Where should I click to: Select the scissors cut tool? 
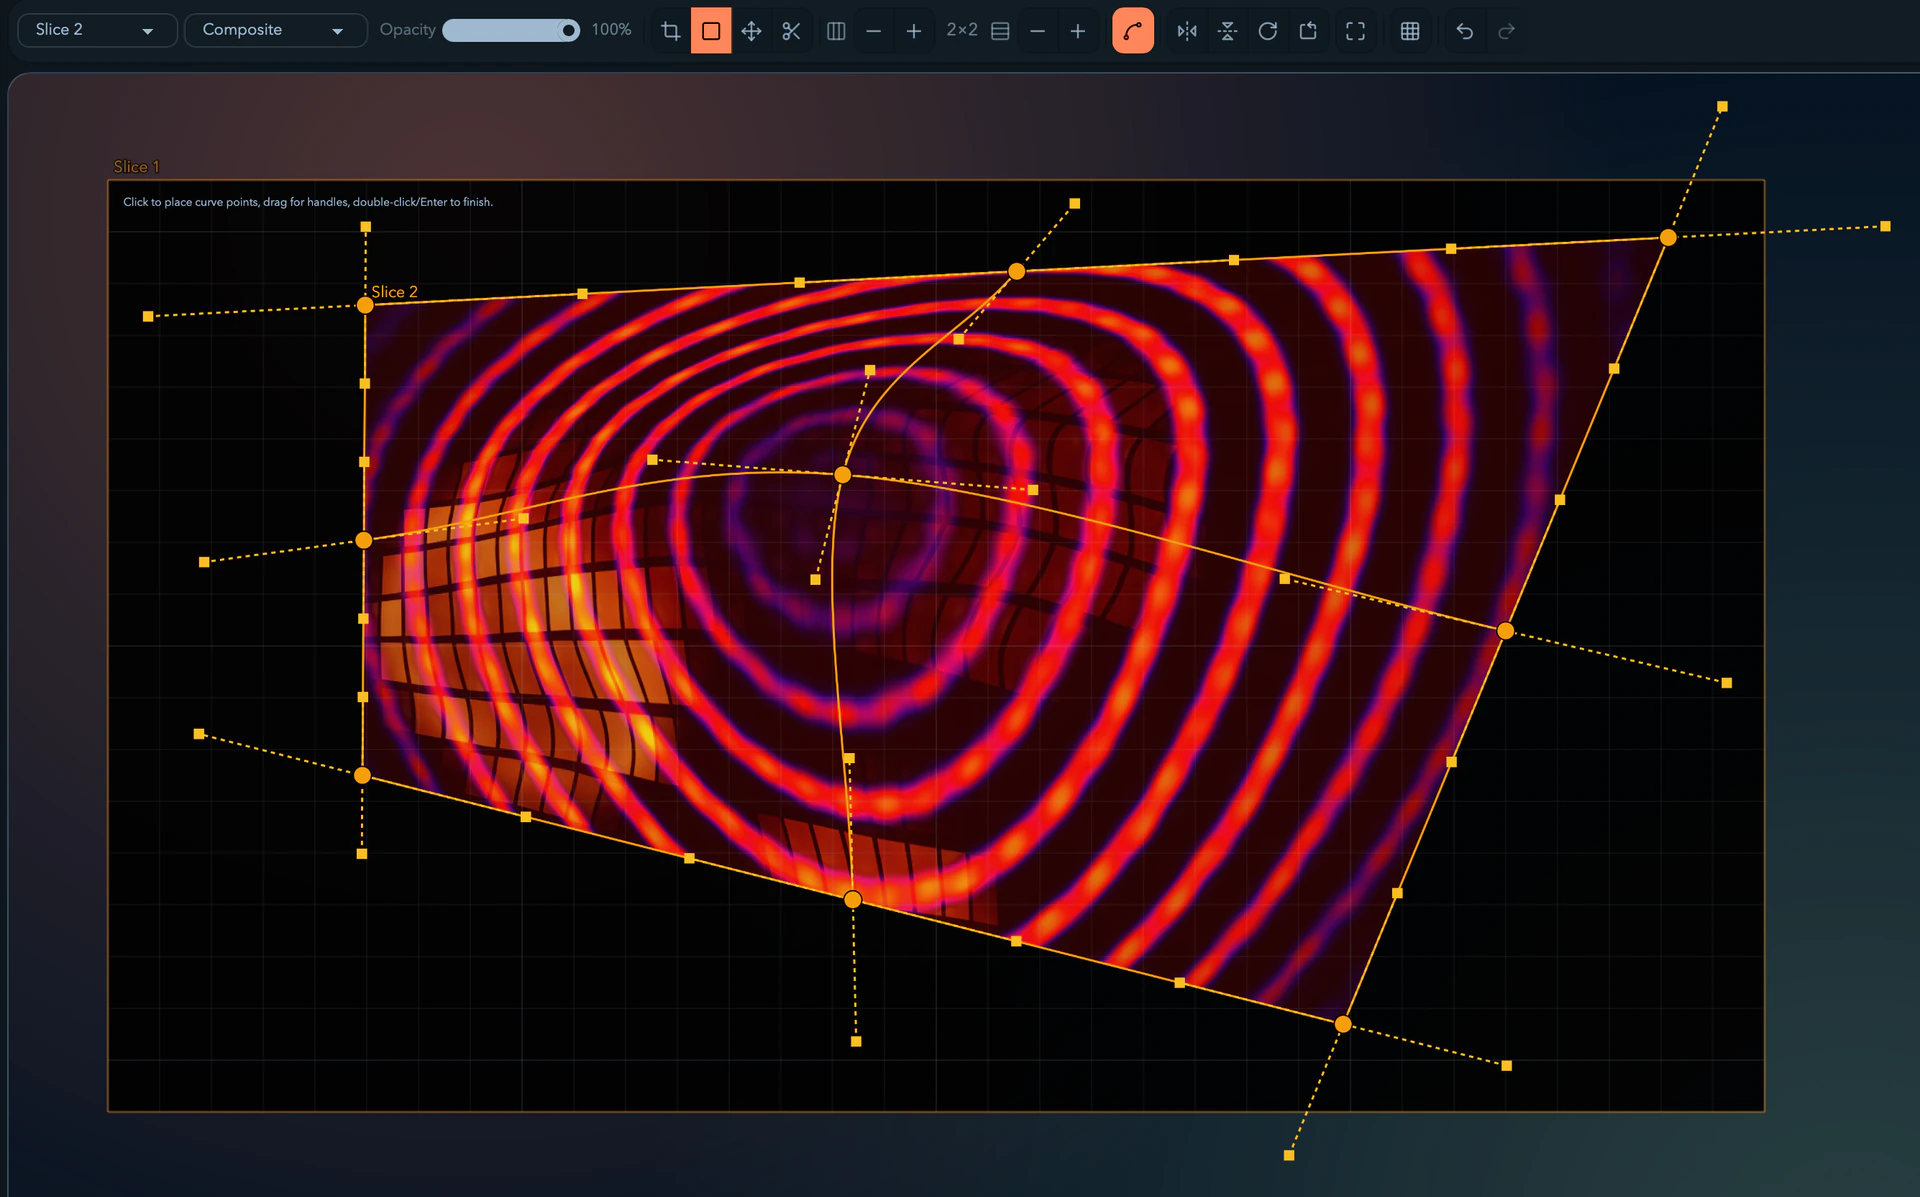pos(791,31)
